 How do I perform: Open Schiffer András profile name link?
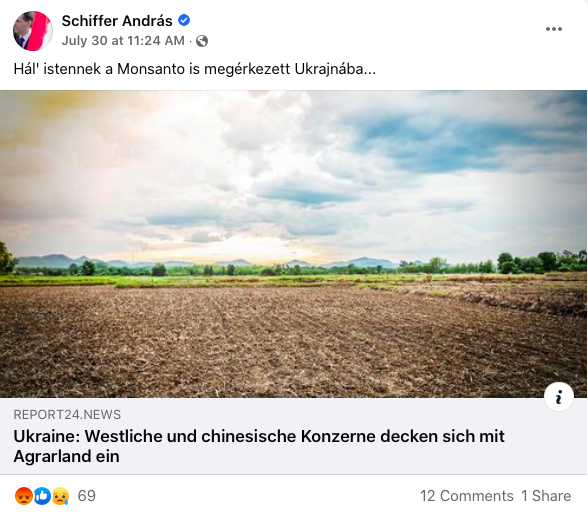[117, 21]
